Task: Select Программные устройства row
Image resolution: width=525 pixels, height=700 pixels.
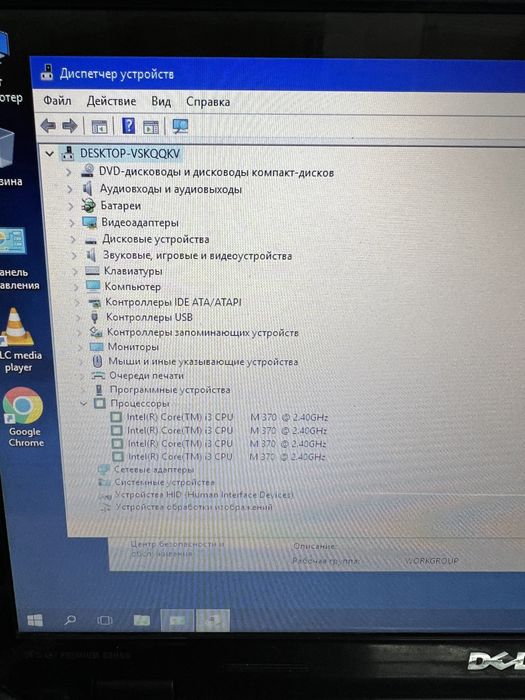Action: (x=170, y=390)
